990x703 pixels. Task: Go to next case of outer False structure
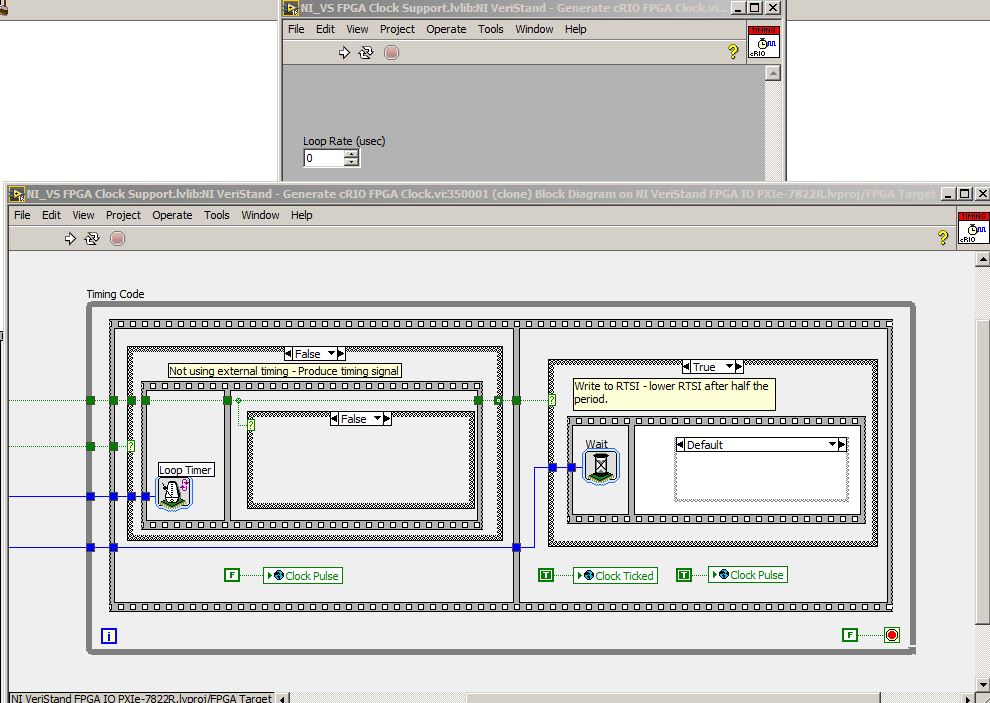pyautogui.click(x=341, y=354)
